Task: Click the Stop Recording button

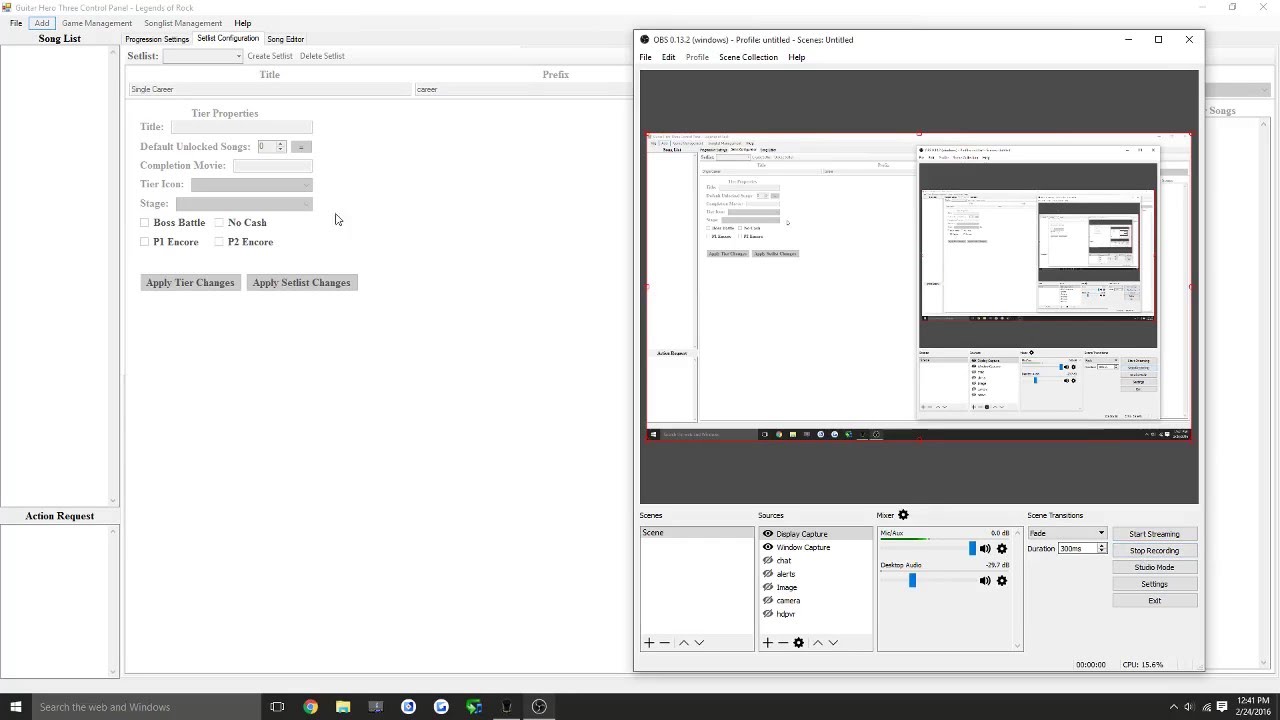Action: [1154, 551]
